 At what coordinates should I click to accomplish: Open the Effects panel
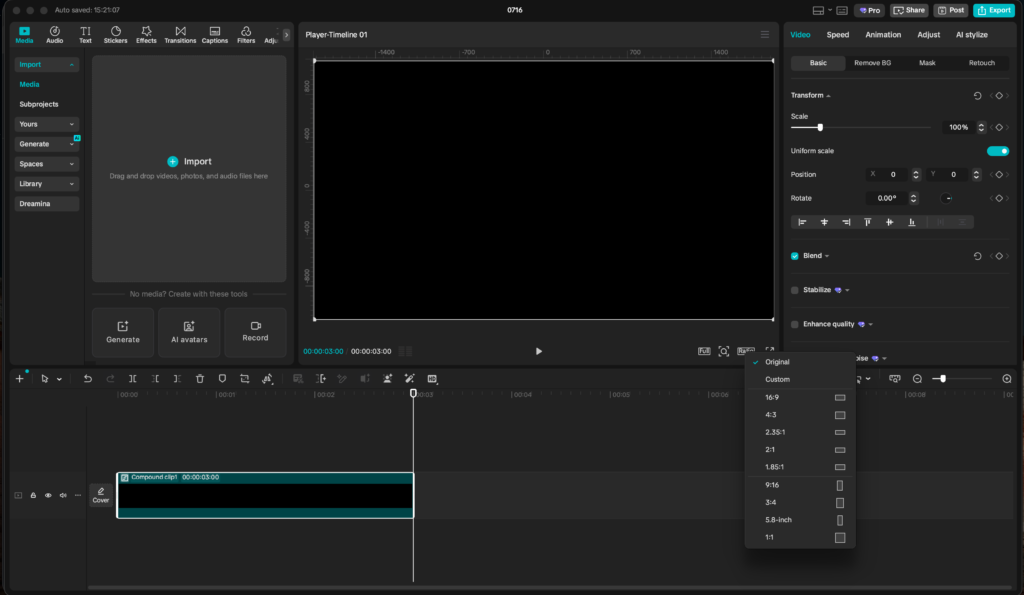coord(146,35)
